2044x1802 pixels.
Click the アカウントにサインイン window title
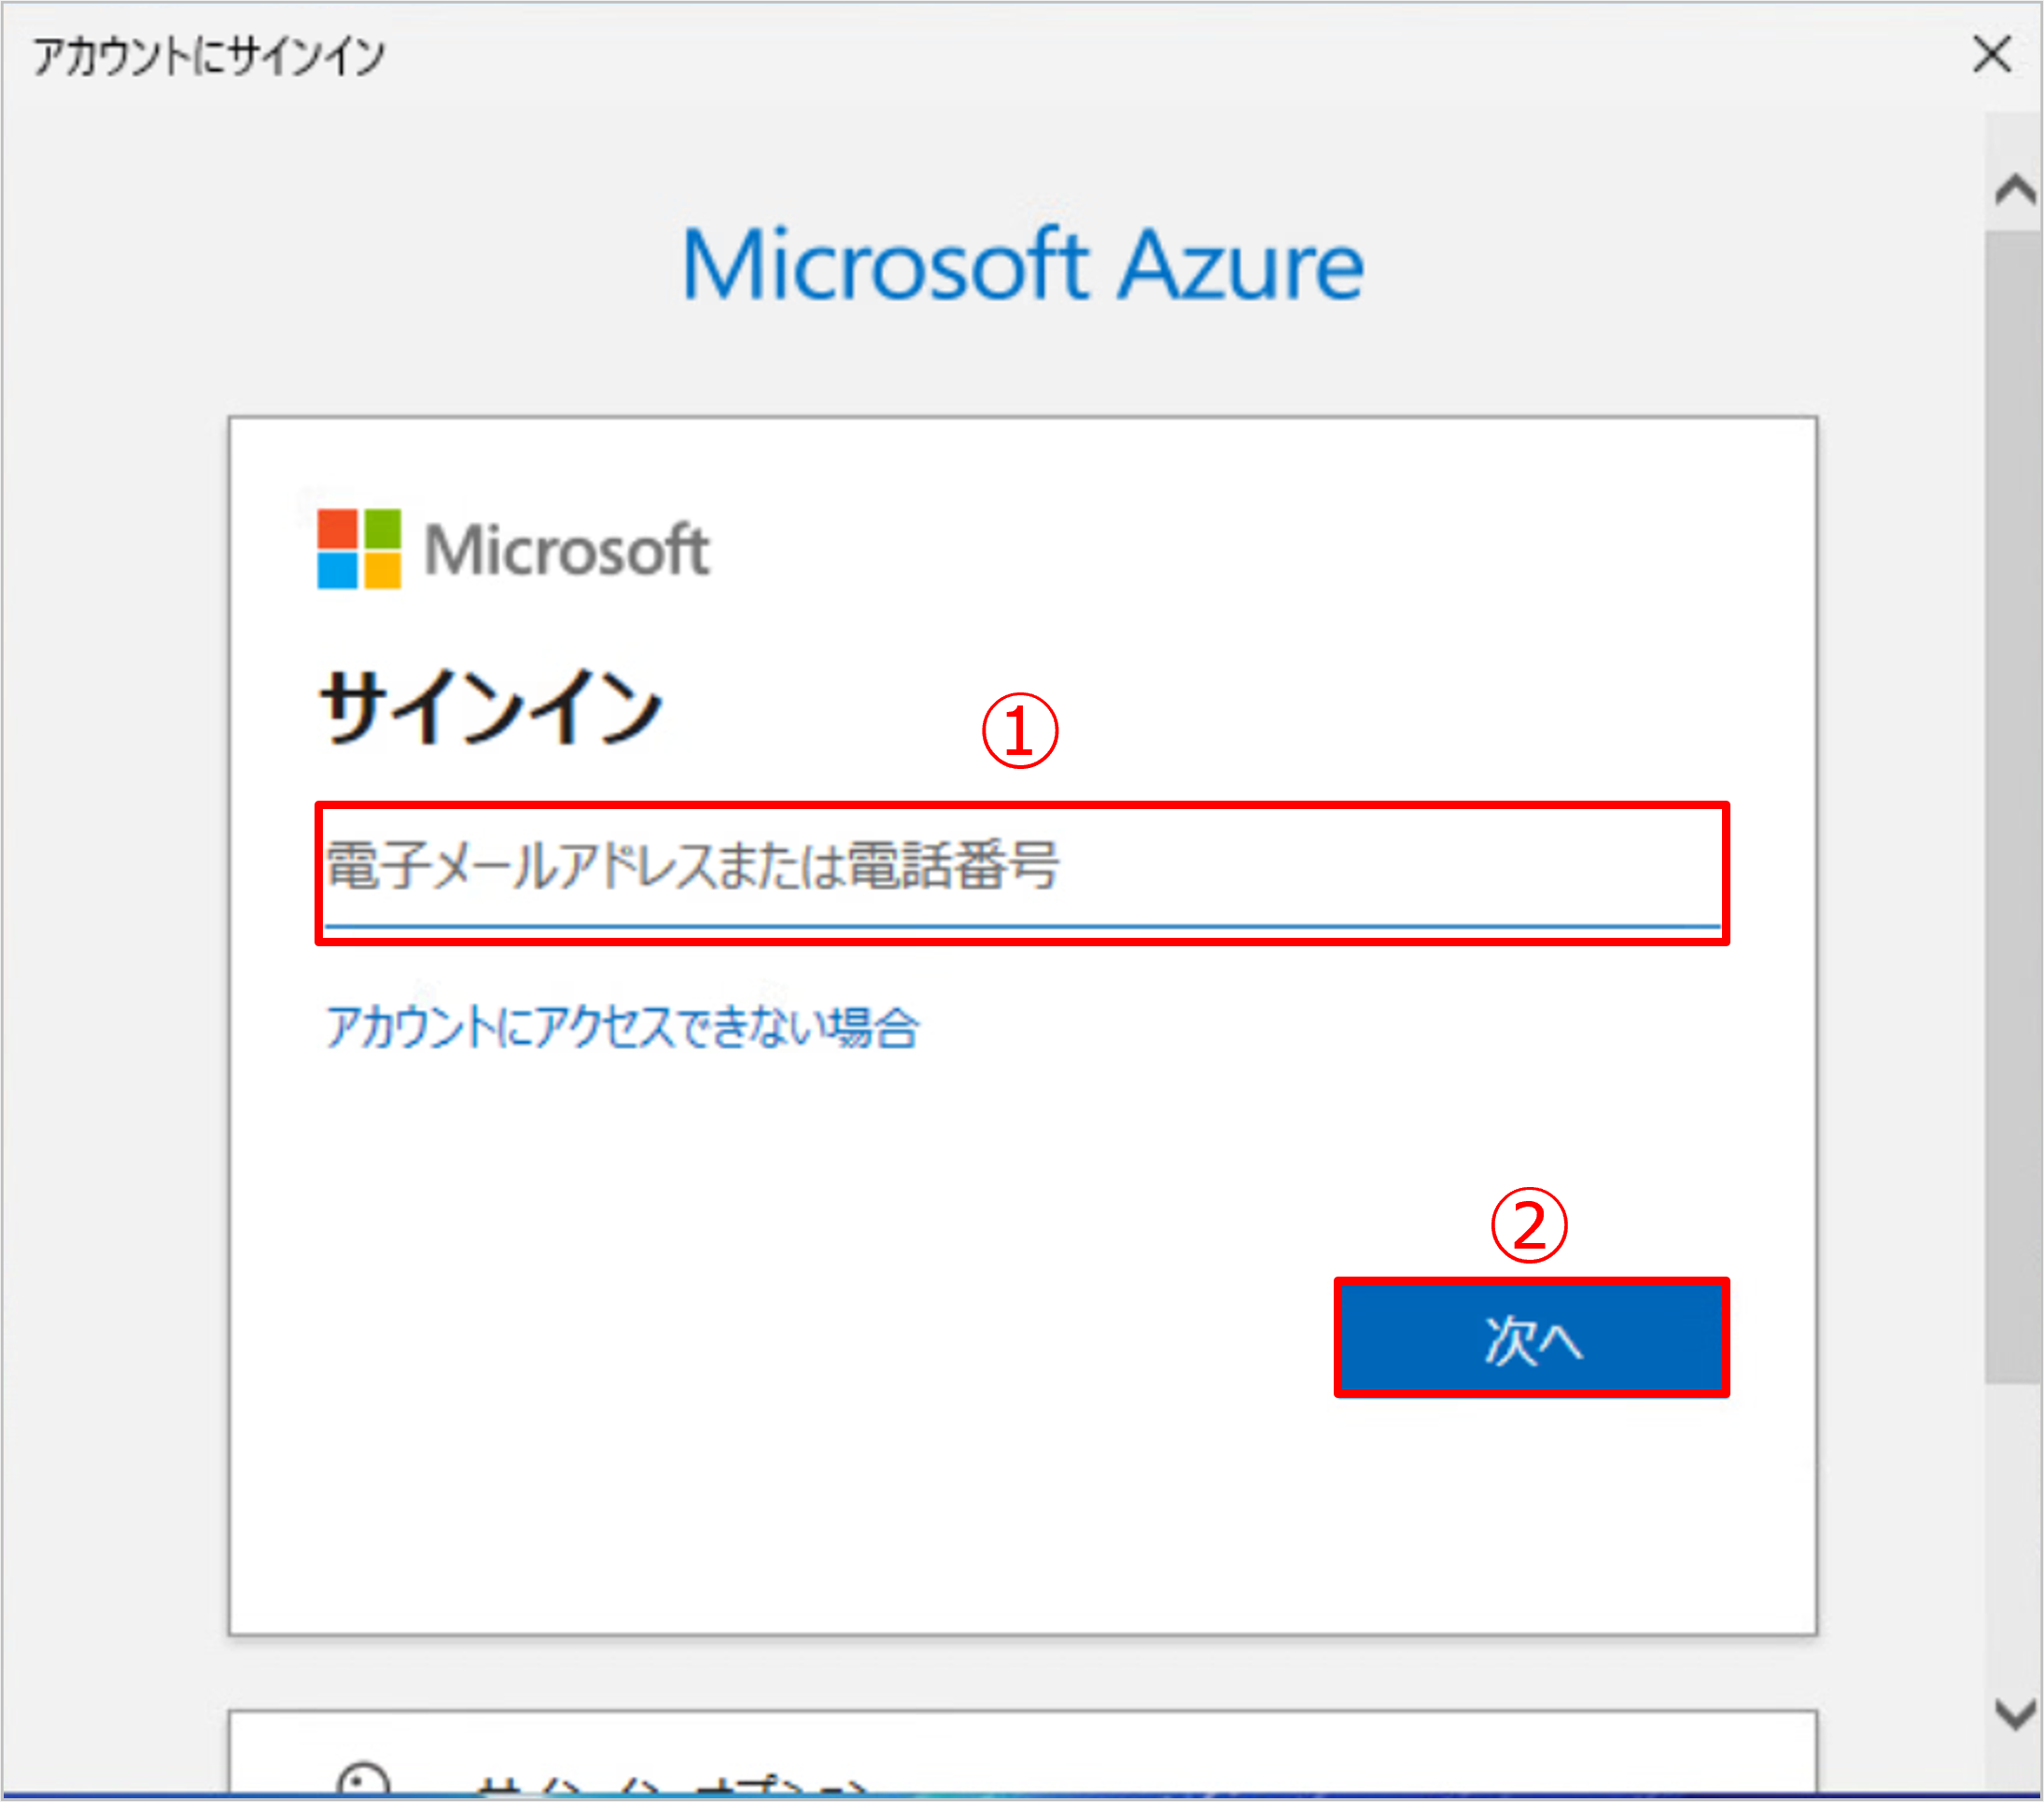pyautogui.click(x=208, y=55)
